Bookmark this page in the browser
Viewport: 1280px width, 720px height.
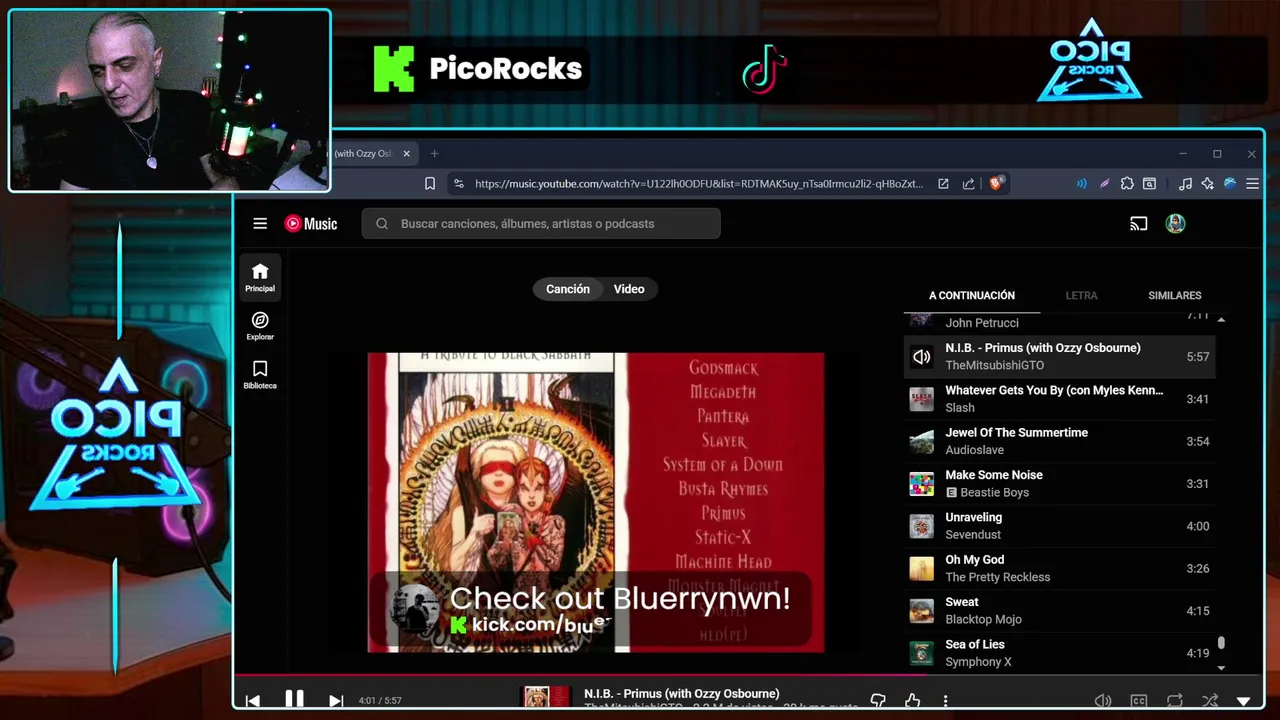pos(430,184)
